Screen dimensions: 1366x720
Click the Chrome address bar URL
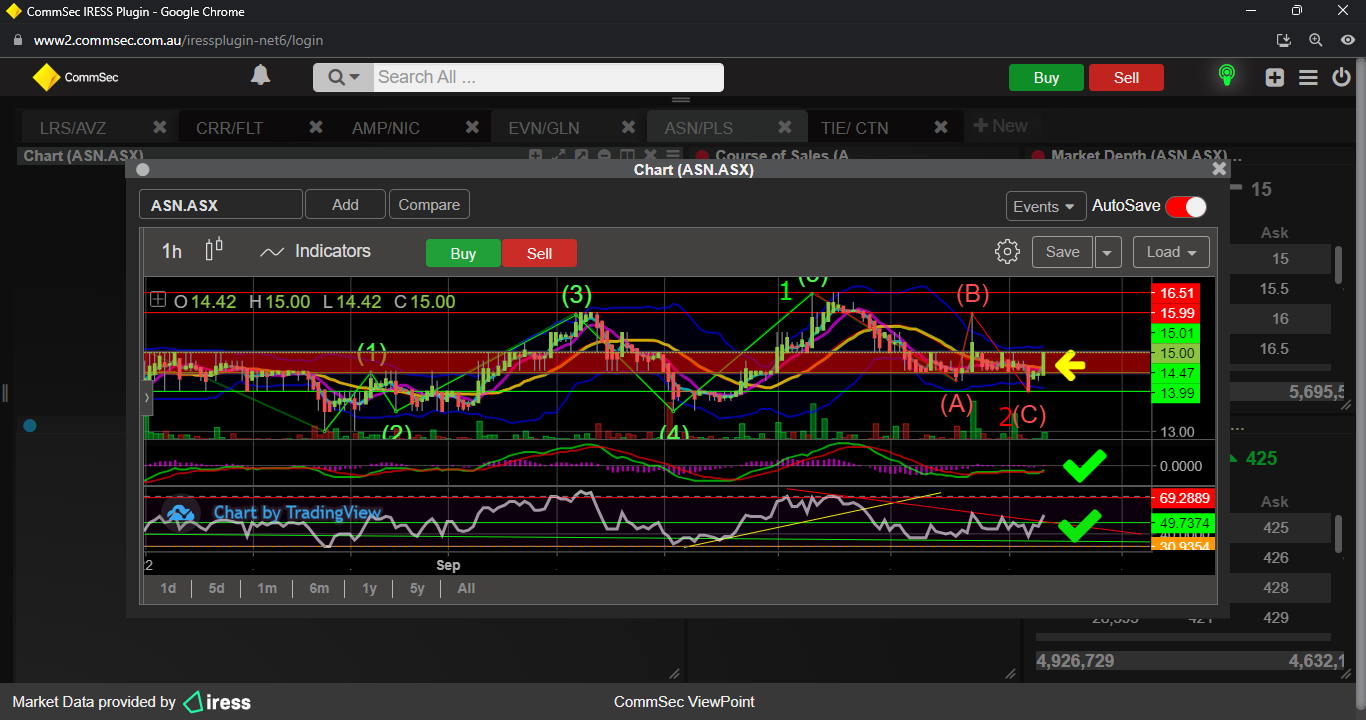pyautogui.click(x=178, y=41)
